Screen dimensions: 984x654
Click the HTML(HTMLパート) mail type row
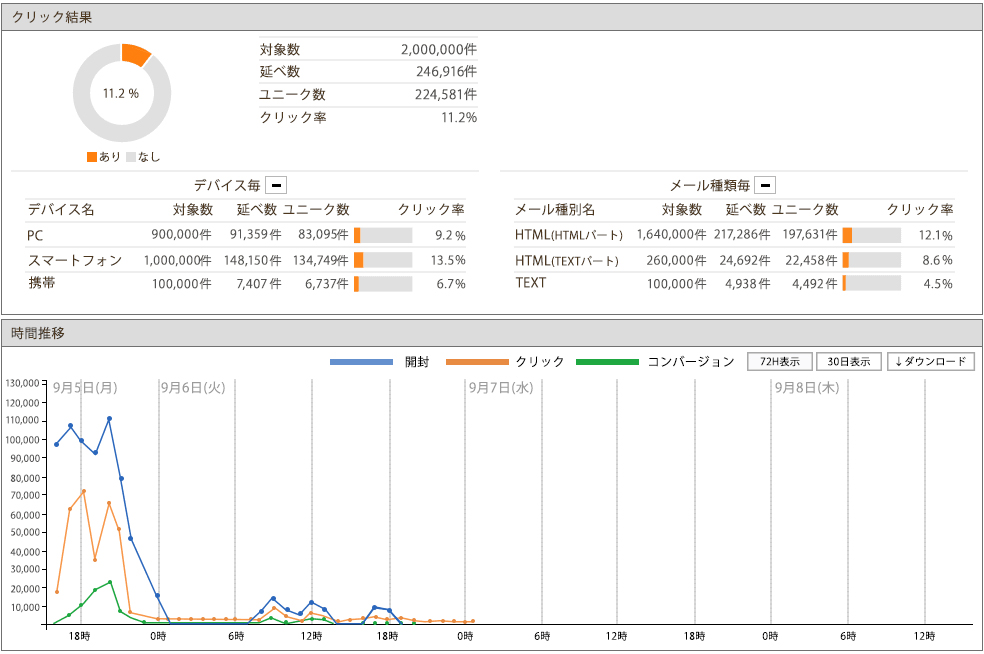pyautogui.click(x=569, y=235)
